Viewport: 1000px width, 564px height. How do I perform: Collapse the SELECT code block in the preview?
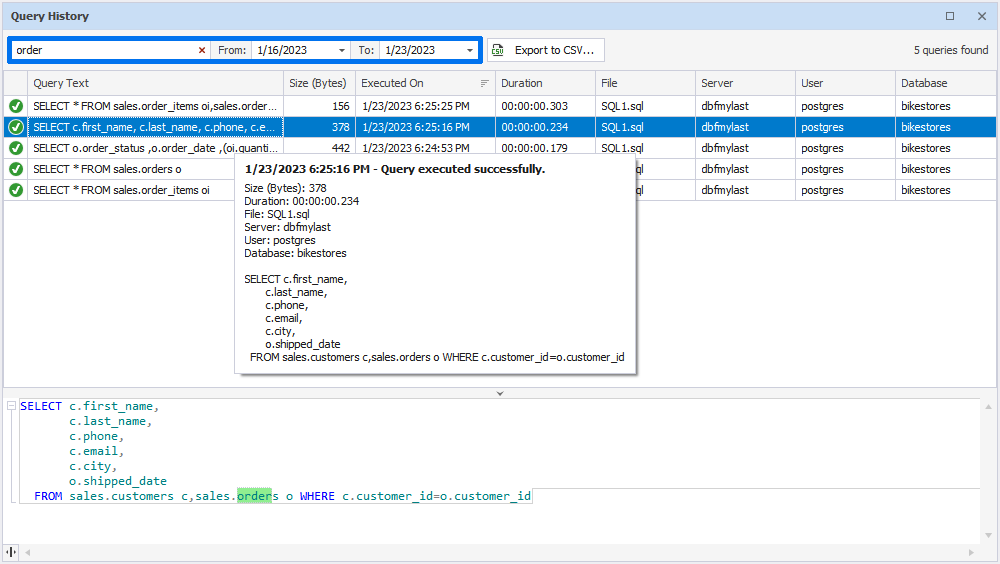click(11, 406)
